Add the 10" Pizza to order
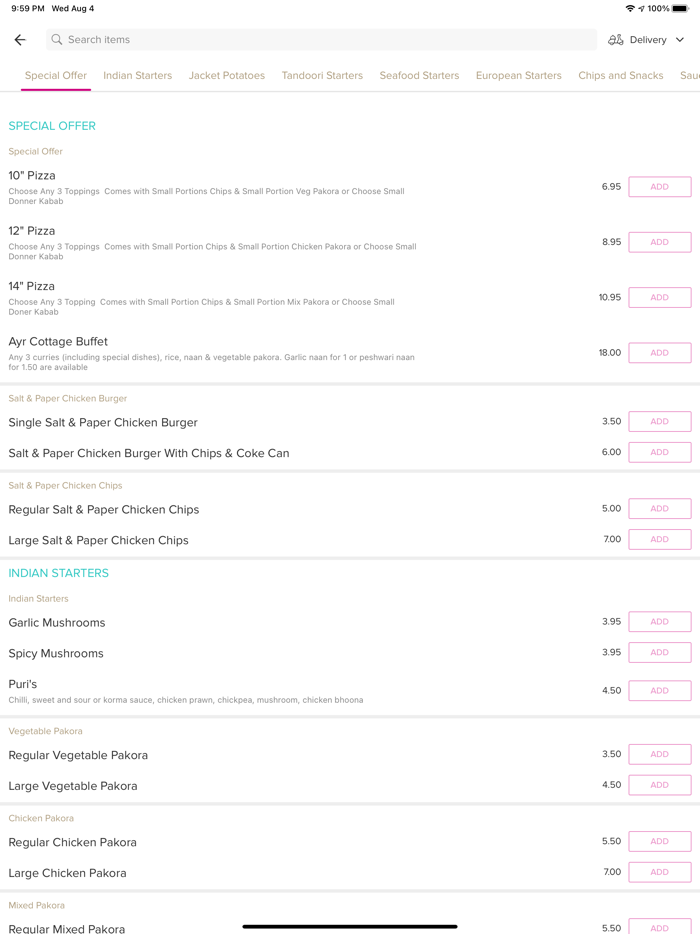Image resolution: width=700 pixels, height=934 pixels. coord(659,187)
